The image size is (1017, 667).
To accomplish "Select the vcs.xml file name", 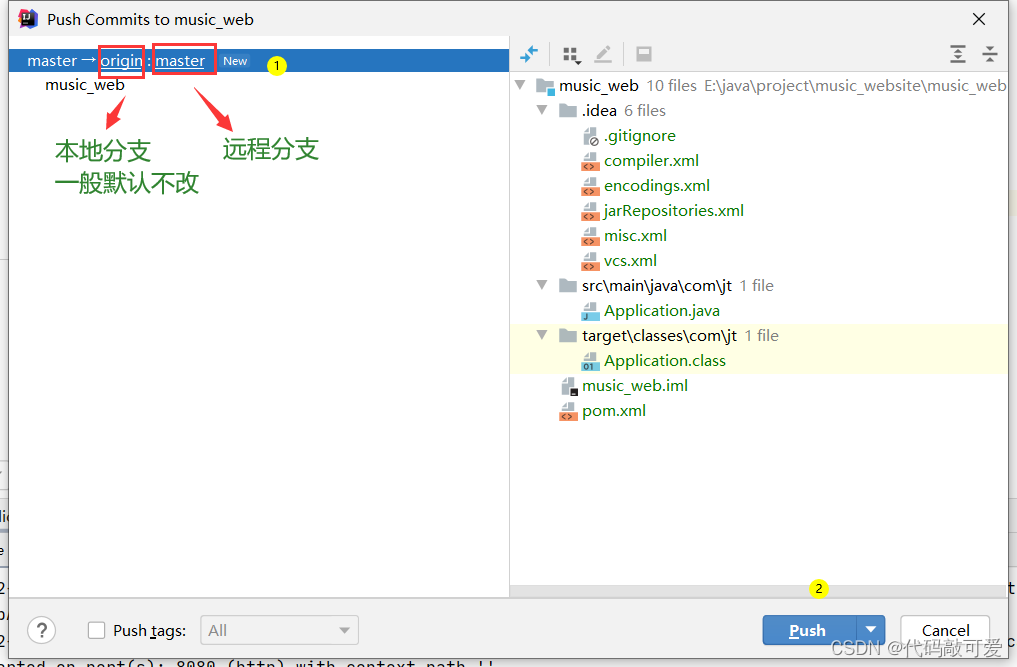I will [630, 261].
